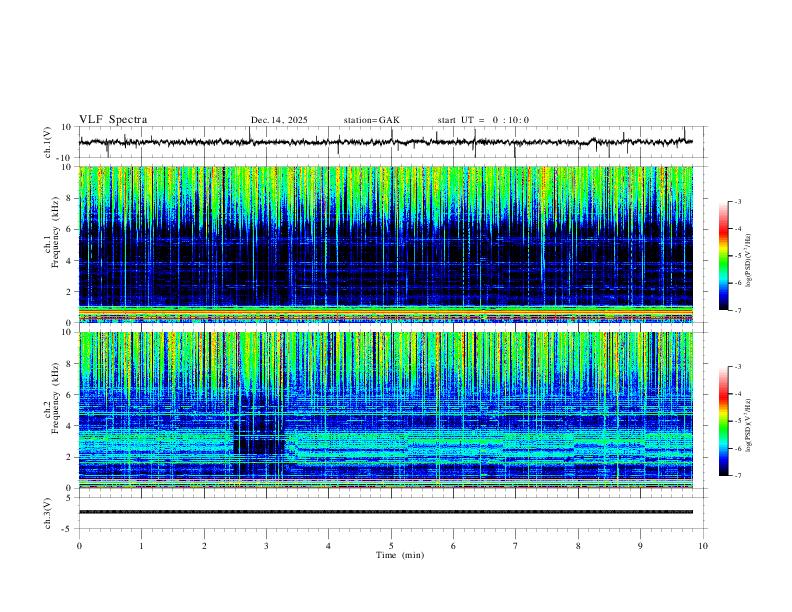Select the date text "Dec. 14, 2025"
Screen dimensions: 792x612
tap(279, 120)
